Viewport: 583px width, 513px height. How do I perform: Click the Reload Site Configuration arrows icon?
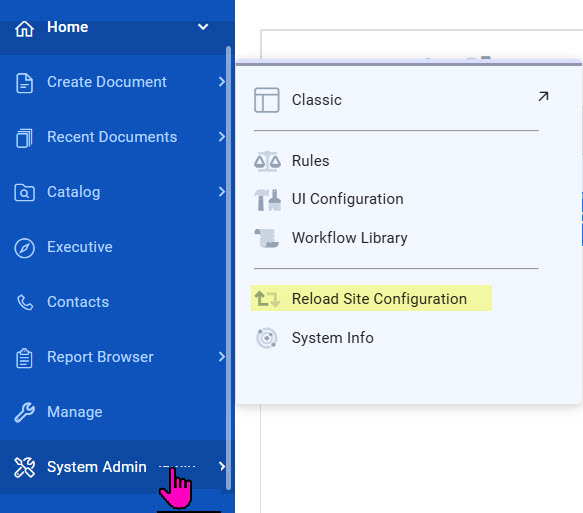tap(267, 299)
